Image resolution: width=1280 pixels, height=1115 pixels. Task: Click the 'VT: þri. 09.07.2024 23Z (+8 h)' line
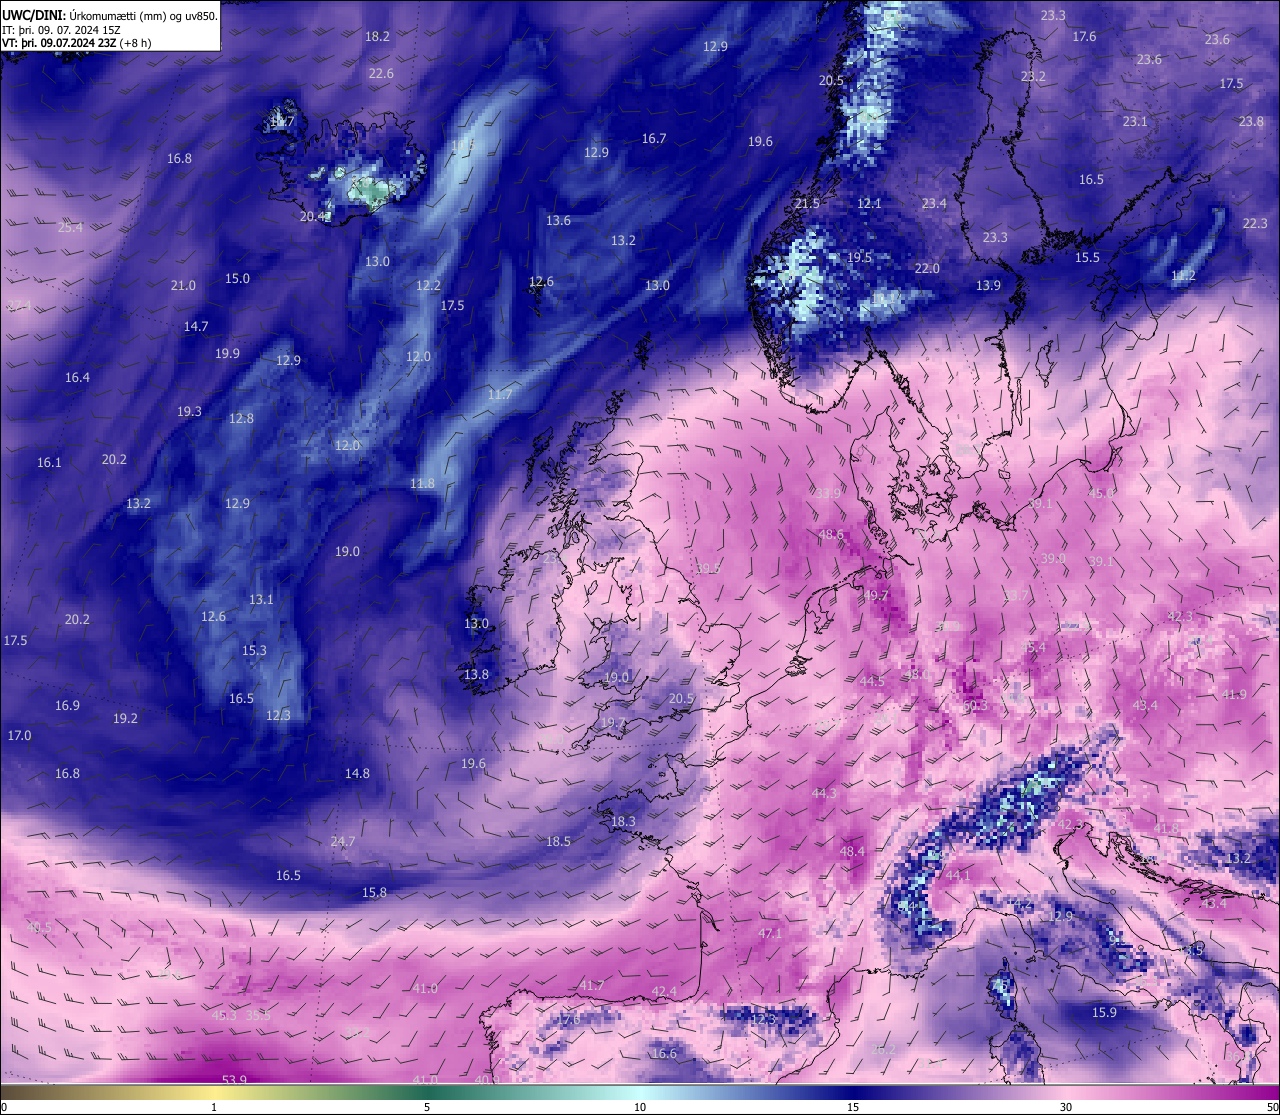[x=77, y=43]
